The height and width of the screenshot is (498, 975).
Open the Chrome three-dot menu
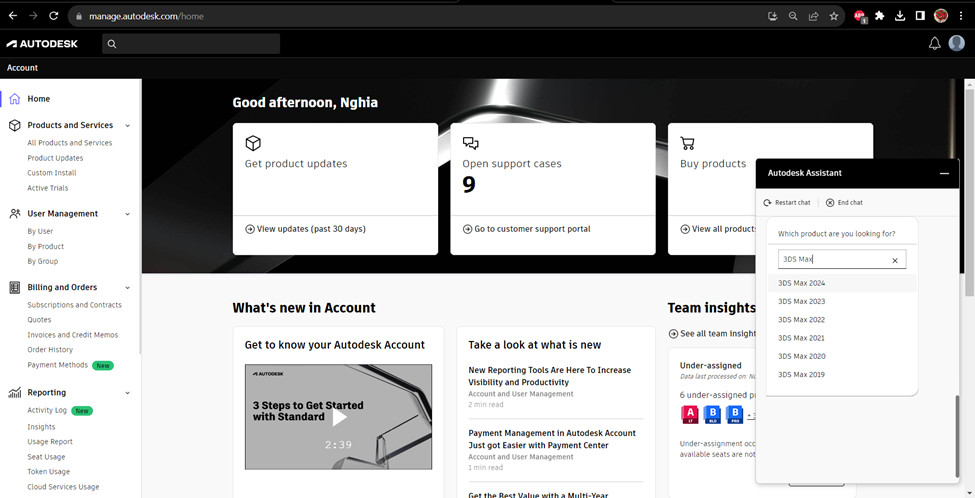coord(961,16)
